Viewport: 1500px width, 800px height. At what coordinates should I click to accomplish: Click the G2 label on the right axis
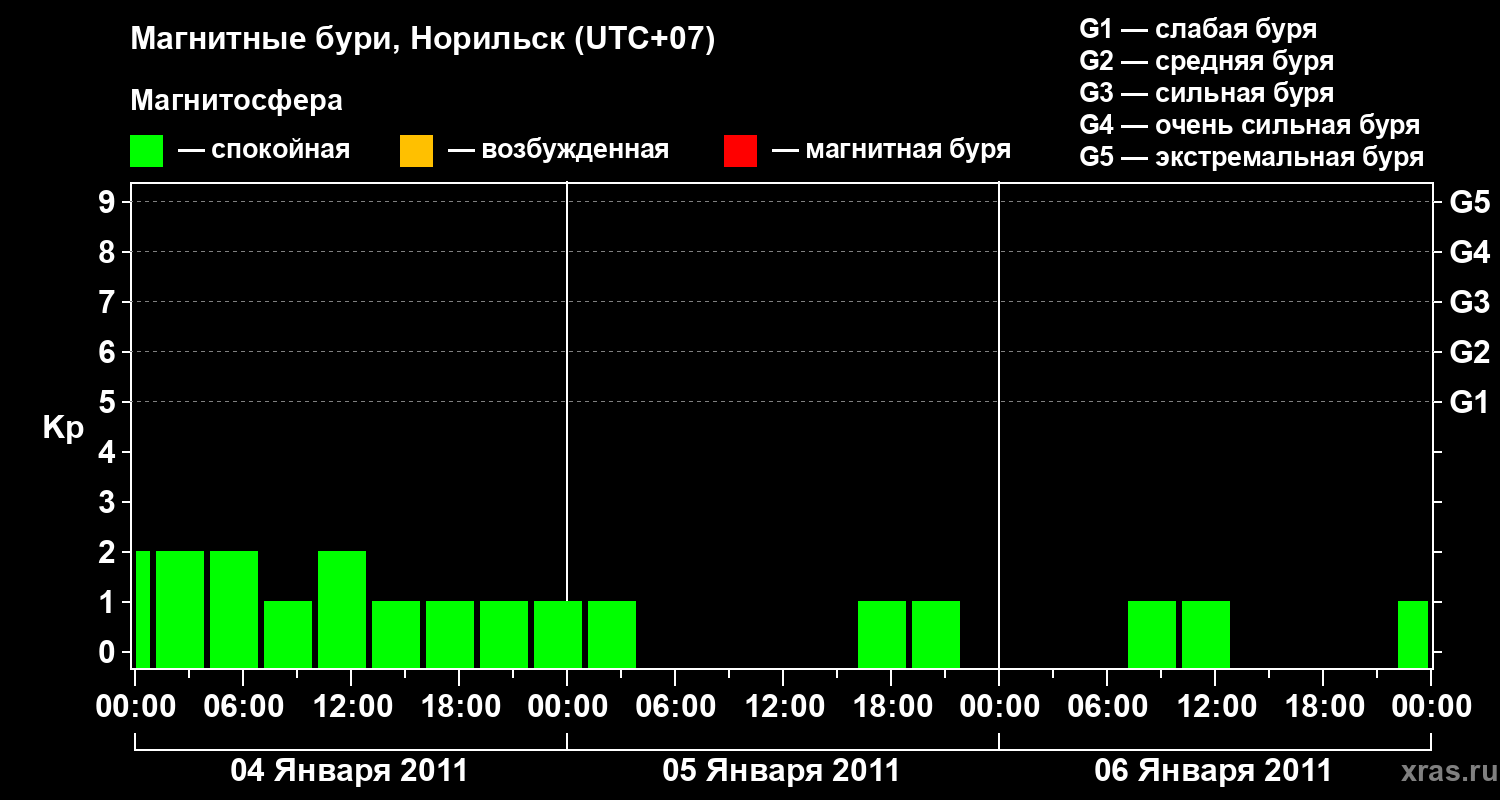[1469, 353]
